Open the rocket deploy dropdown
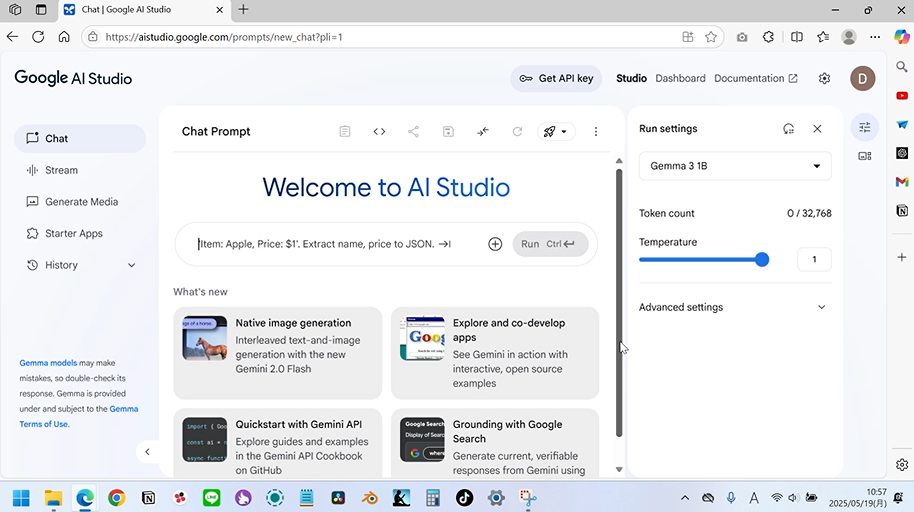The width and height of the screenshot is (914, 512). (554, 131)
